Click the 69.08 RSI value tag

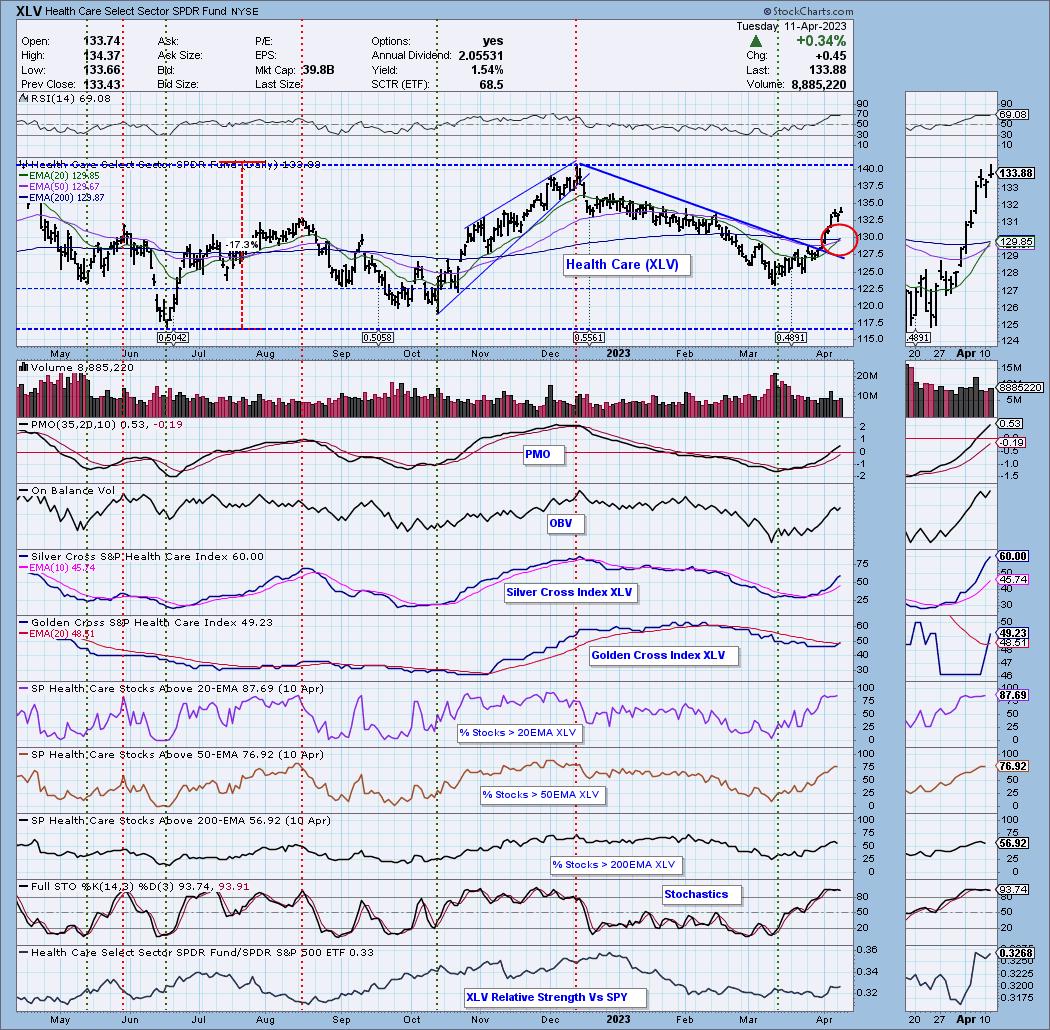pyautogui.click(x=1012, y=115)
